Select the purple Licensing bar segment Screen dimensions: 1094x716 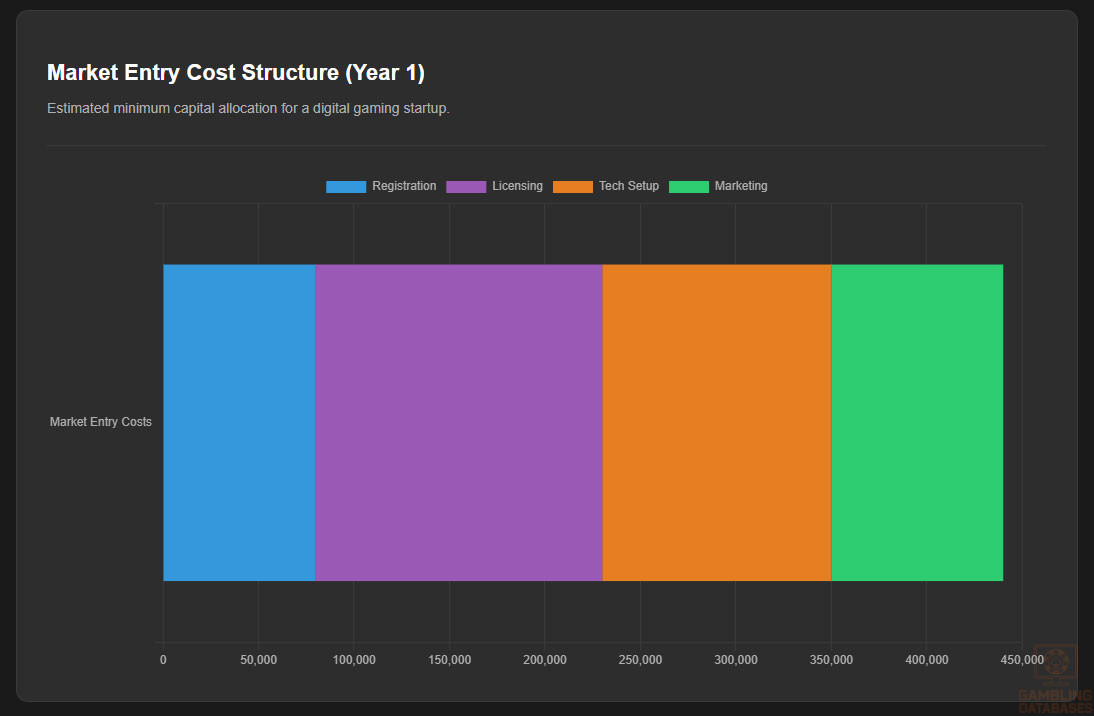click(459, 422)
